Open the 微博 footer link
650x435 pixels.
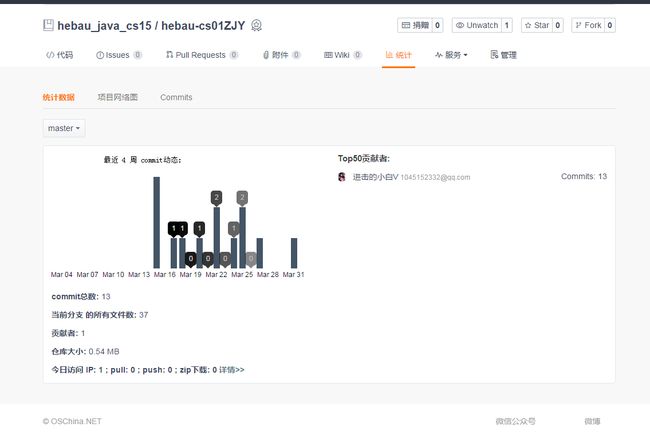pyautogui.click(x=592, y=421)
